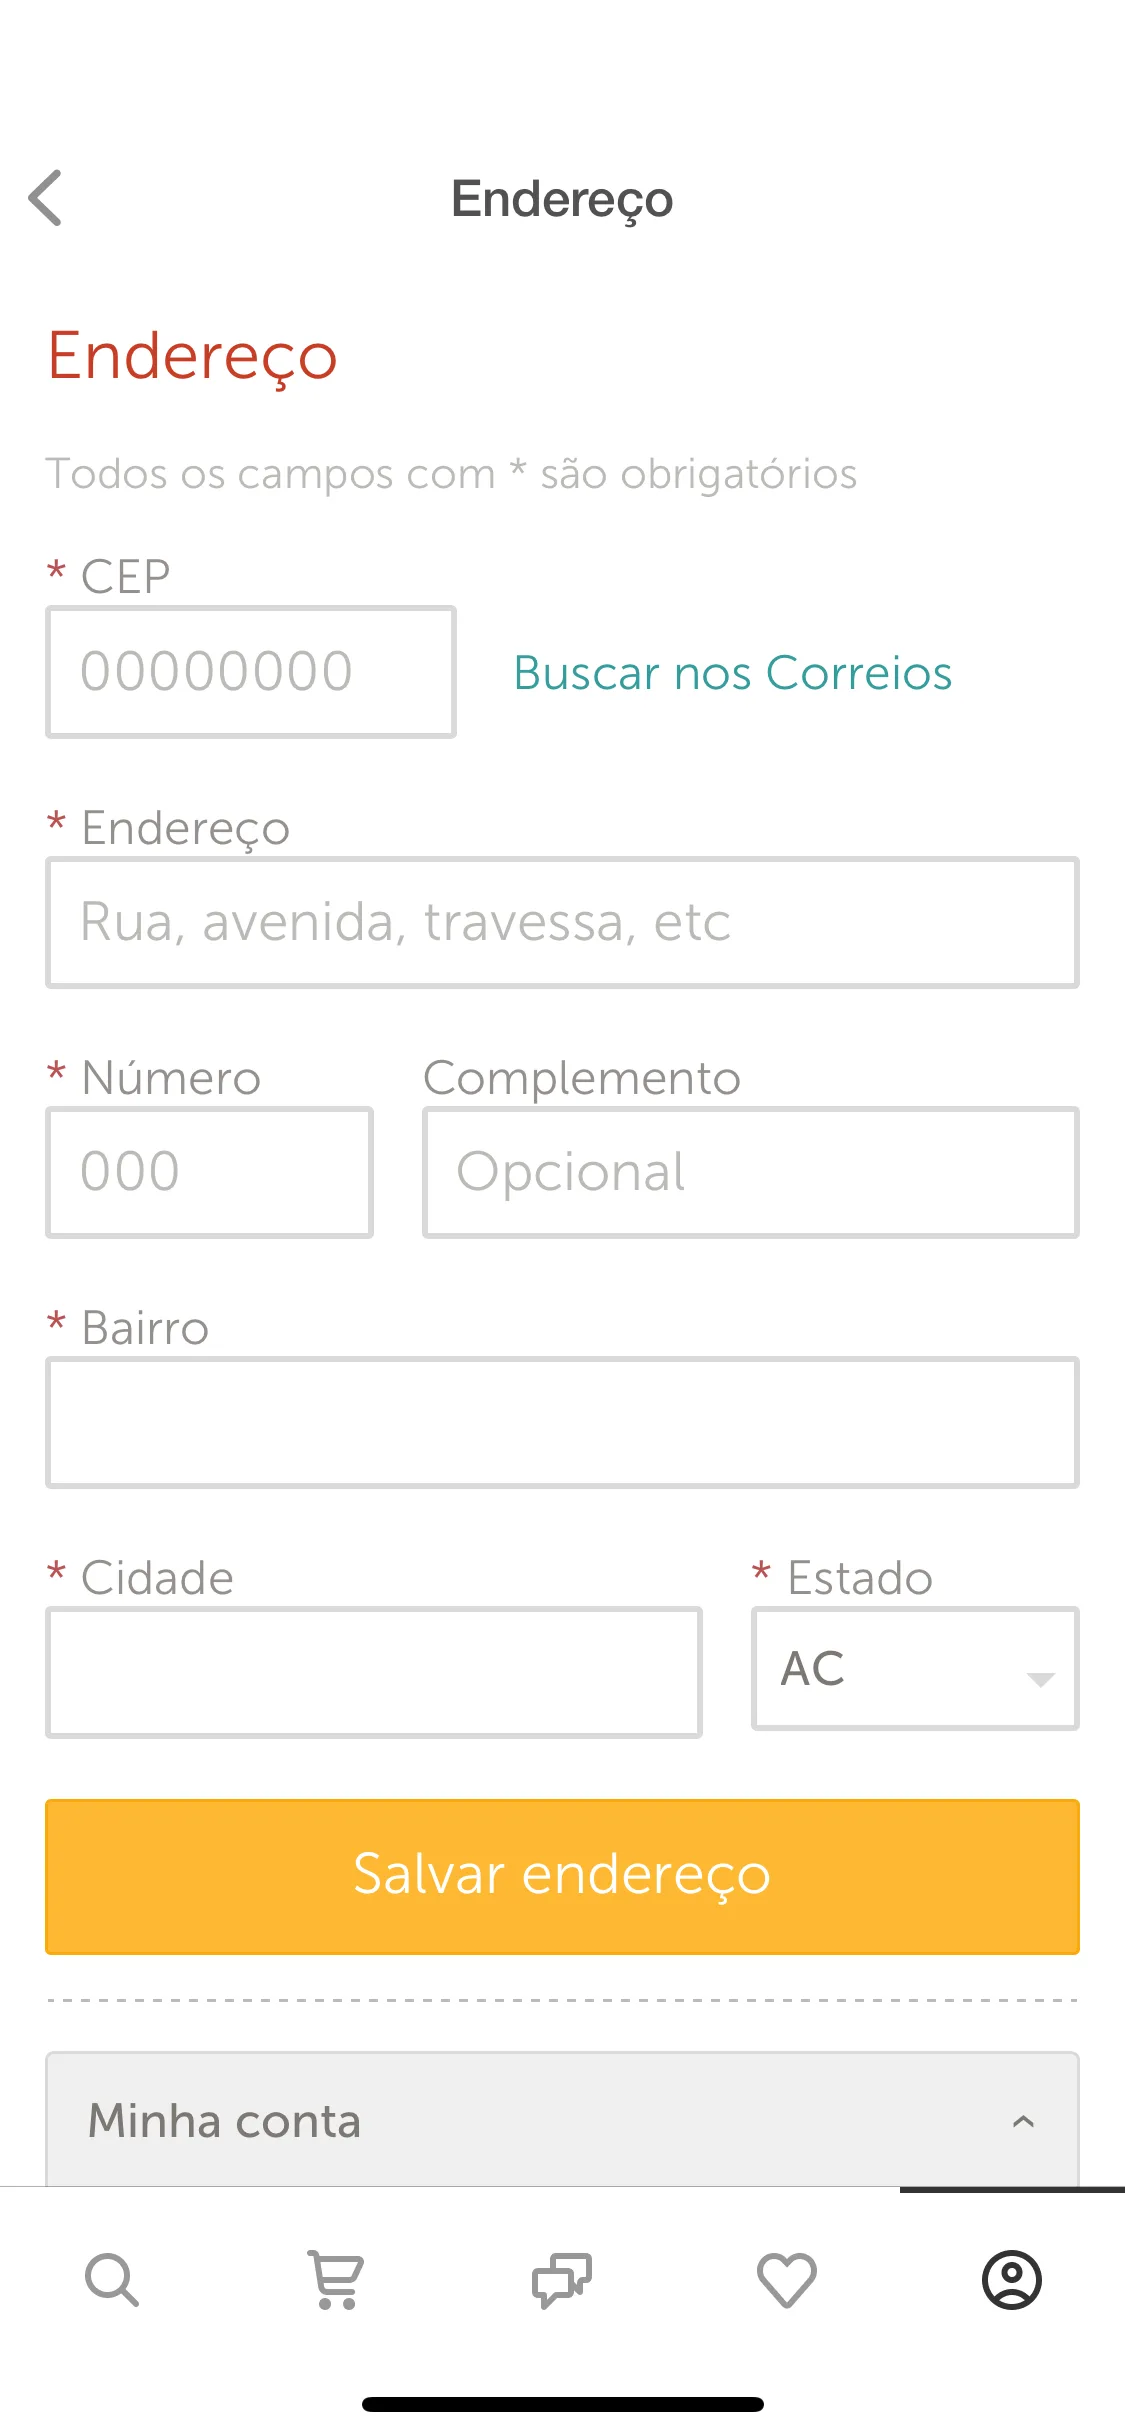Open favorites with the heart icon
The image size is (1125, 2436).
click(x=787, y=2280)
